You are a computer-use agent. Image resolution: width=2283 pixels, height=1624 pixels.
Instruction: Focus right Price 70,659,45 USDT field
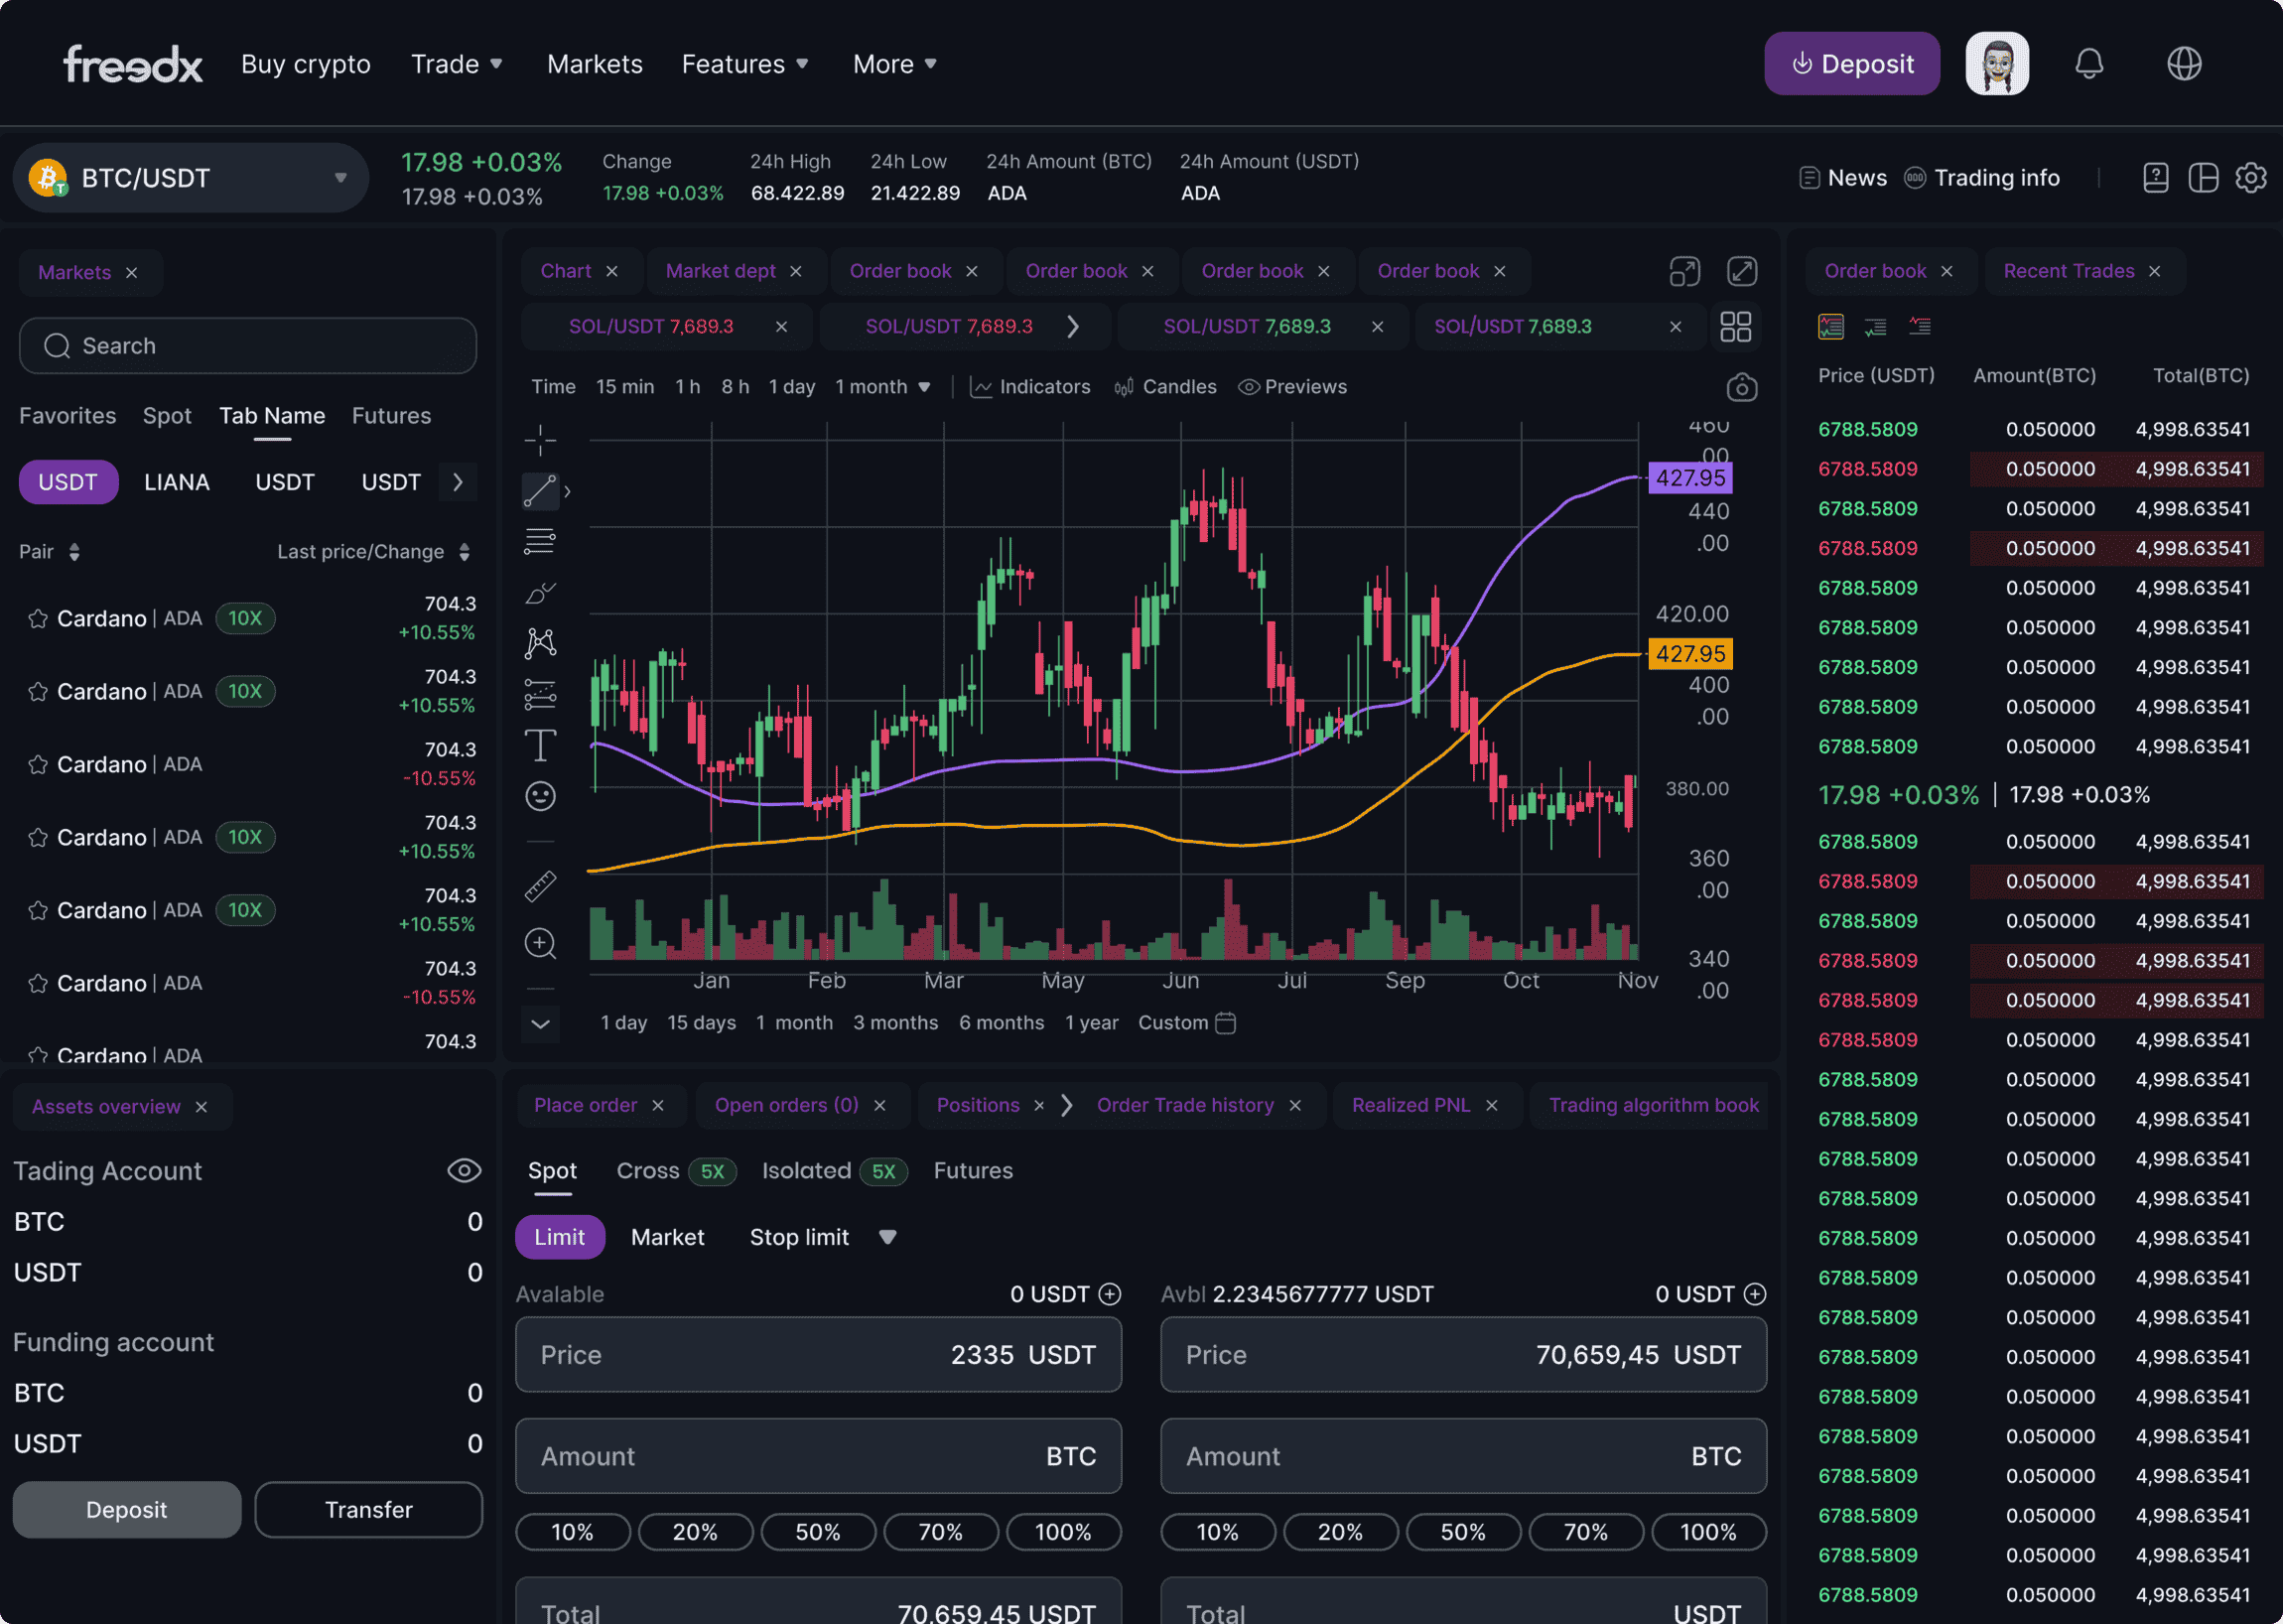point(1463,1355)
